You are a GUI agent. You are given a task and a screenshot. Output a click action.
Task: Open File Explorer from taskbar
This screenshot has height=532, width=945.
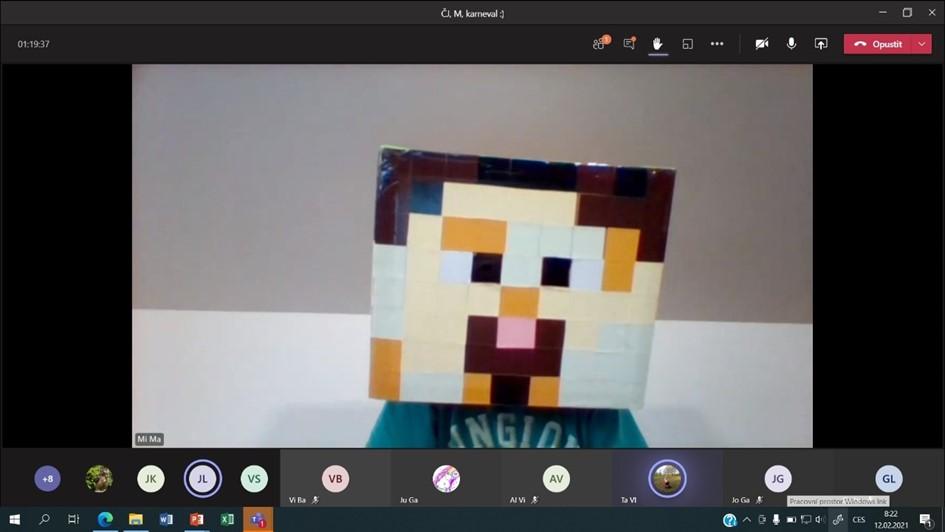[x=136, y=519]
